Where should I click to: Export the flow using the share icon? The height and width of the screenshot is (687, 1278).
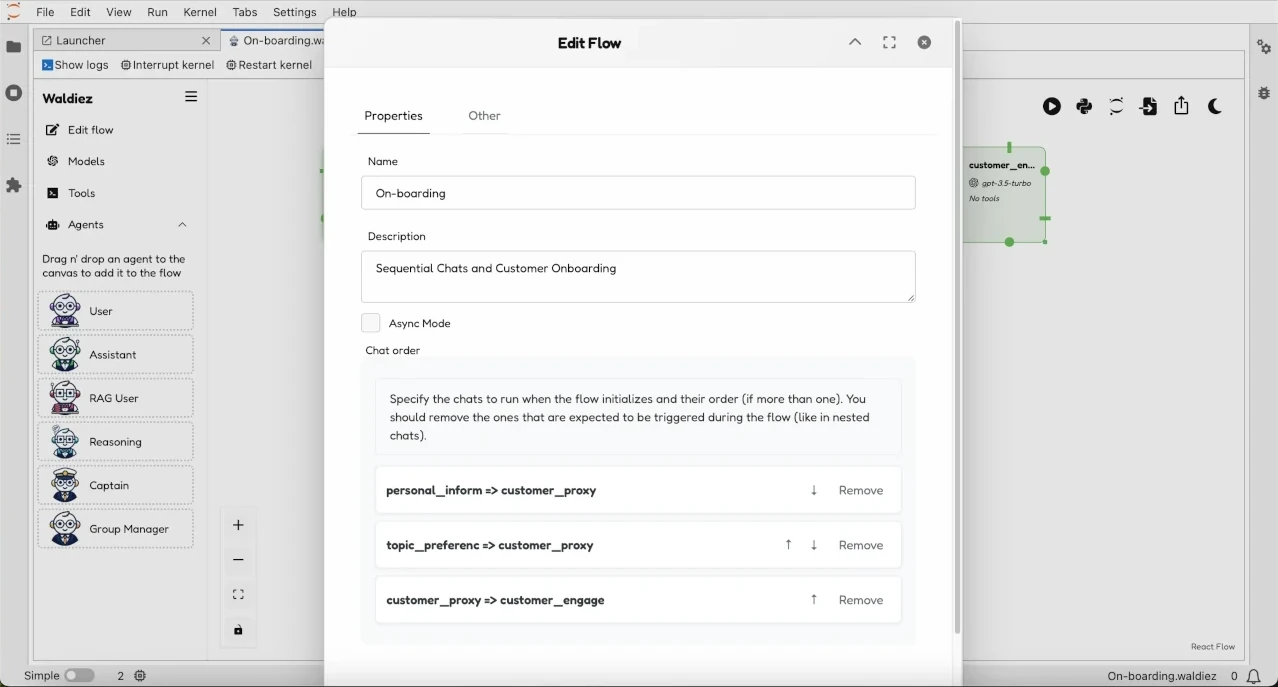[1182, 106]
